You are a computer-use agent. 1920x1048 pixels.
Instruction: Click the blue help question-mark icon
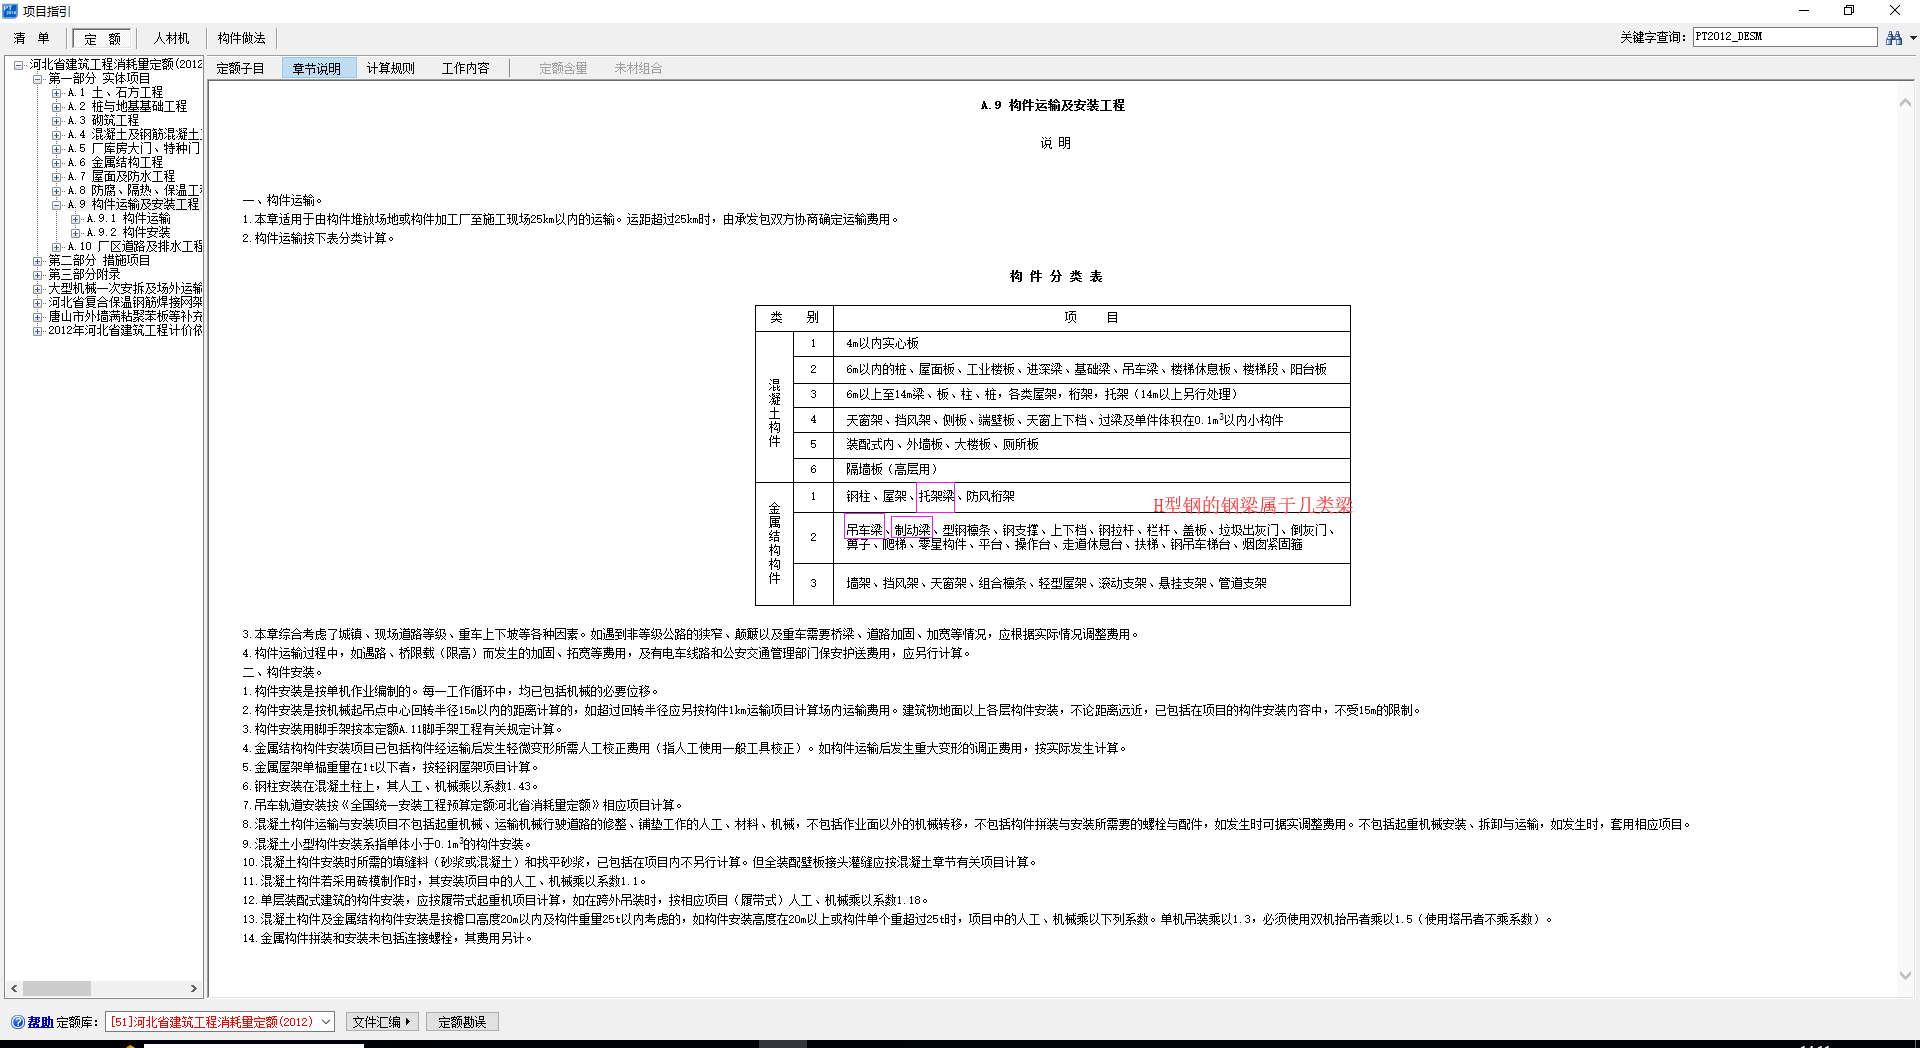[18, 1022]
